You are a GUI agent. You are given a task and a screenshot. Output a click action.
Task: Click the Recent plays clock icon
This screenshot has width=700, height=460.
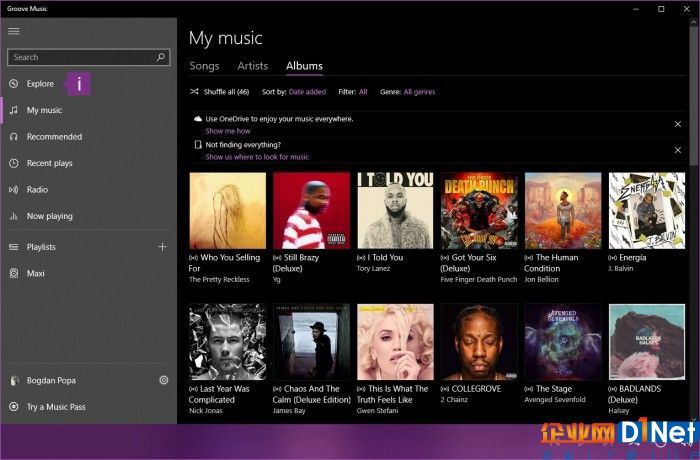14,163
